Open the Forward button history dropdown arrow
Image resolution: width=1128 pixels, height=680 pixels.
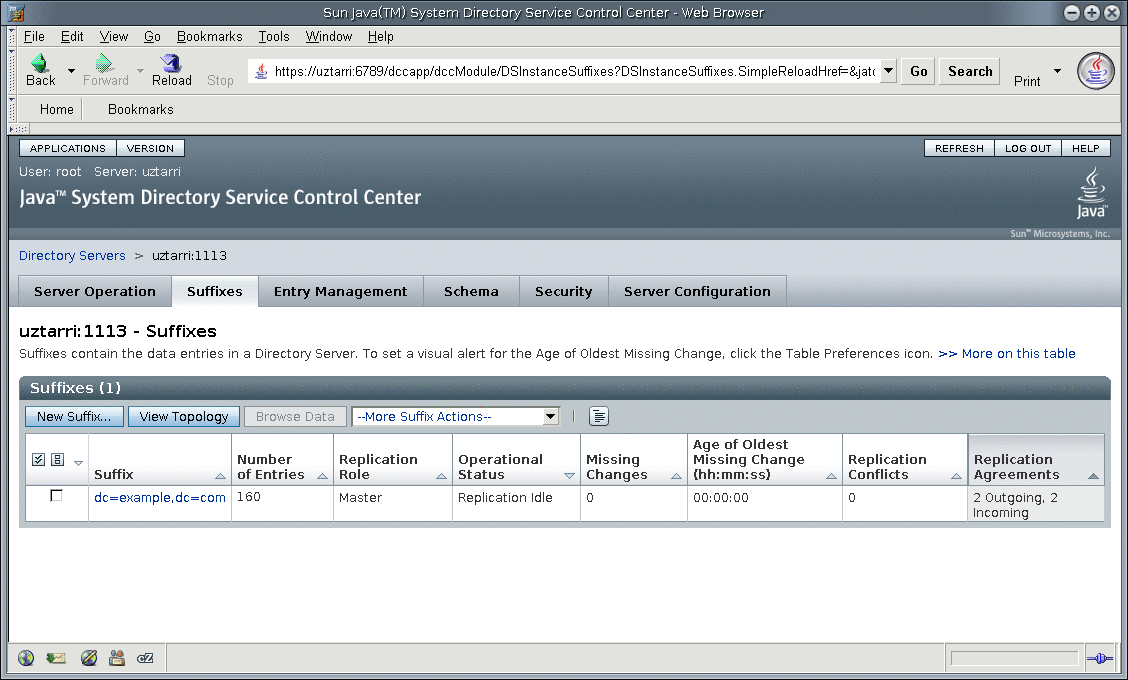click(x=140, y=71)
